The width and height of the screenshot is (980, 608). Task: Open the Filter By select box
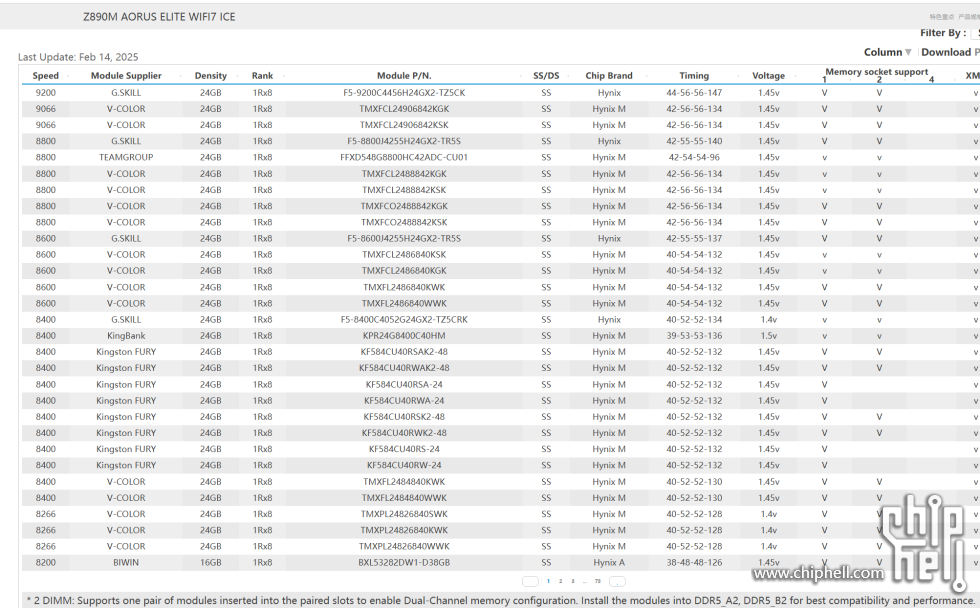[975, 33]
